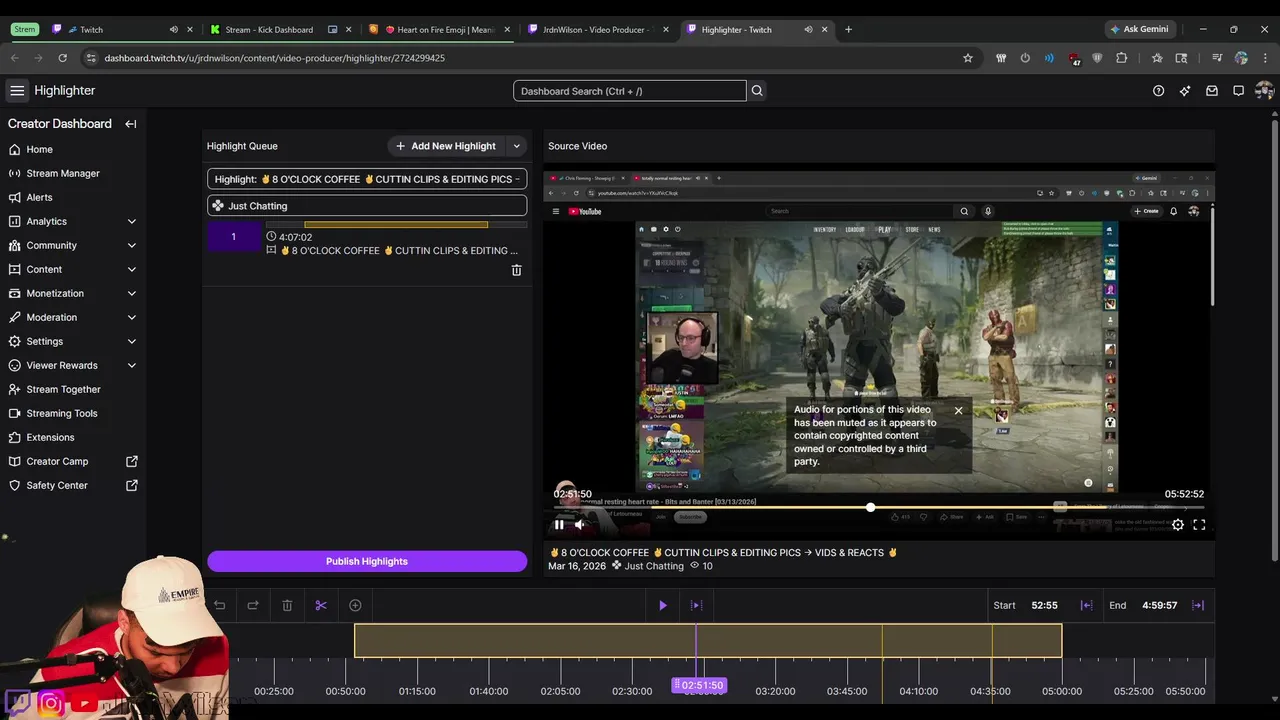Dismiss the muted audio notice
The image size is (1280, 720).
pyautogui.click(x=958, y=410)
